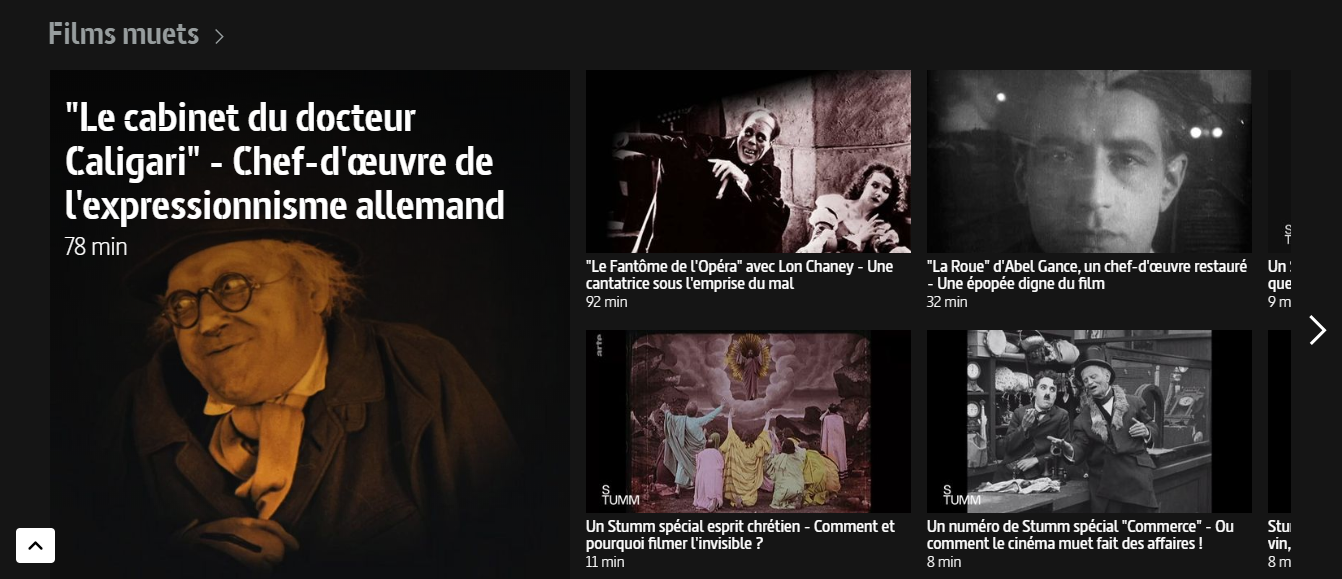This screenshot has height=579, width=1342.
Task: Open the Stumm spécial esprit chrétien title
Action: click(x=740, y=535)
